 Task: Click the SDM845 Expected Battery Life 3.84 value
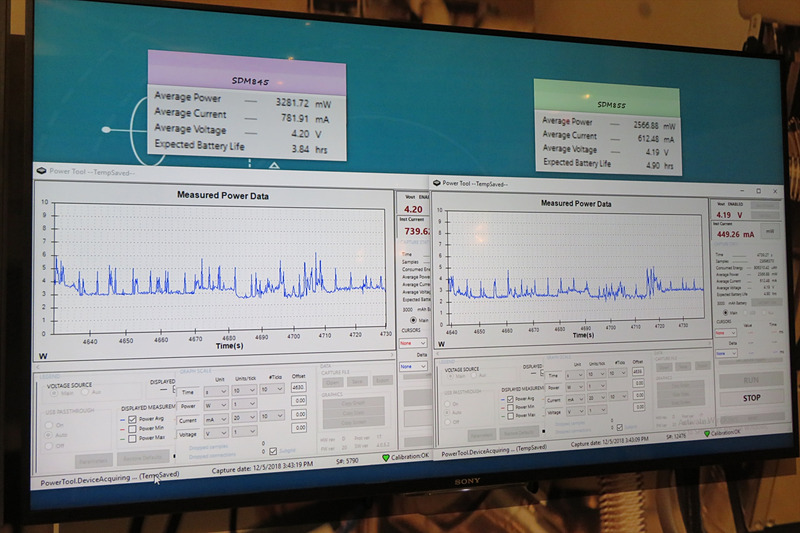pyautogui.click(x=301, y=149)
